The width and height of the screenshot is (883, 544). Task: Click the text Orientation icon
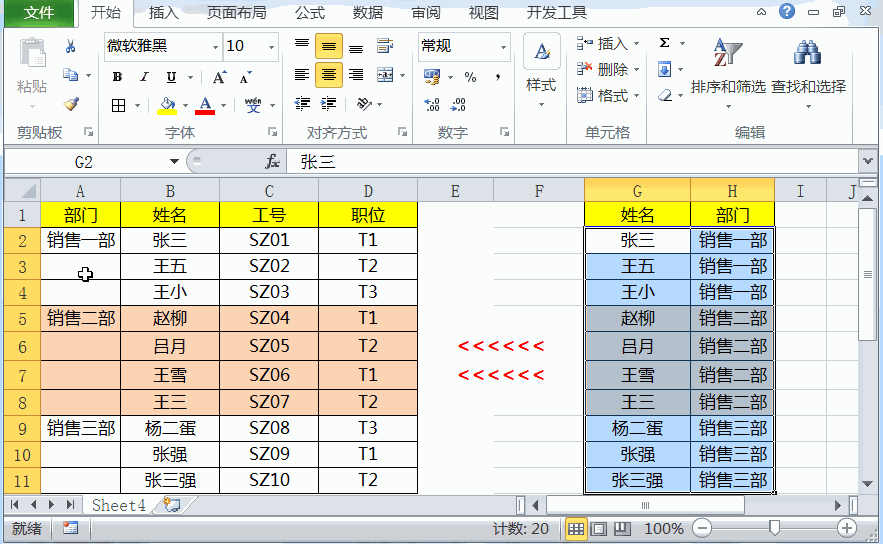[364, 104]
